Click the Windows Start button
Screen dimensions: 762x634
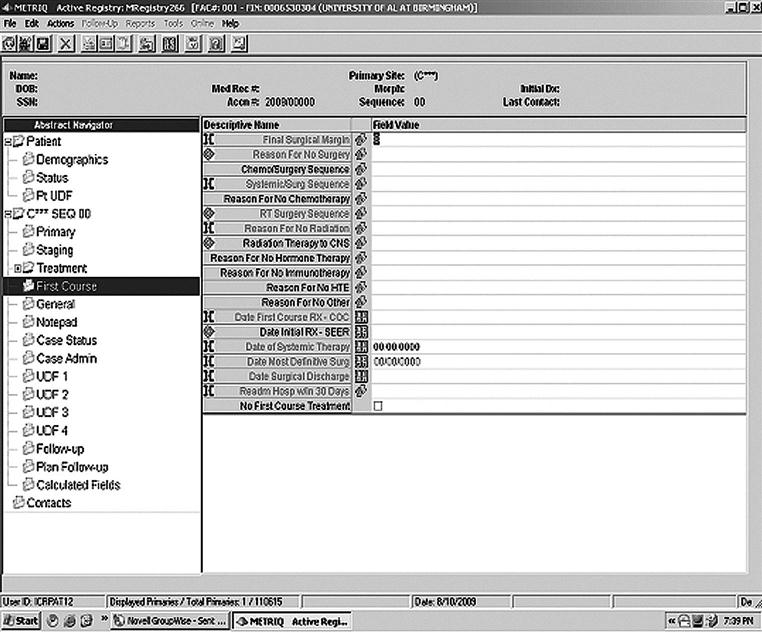coord(21,621)
